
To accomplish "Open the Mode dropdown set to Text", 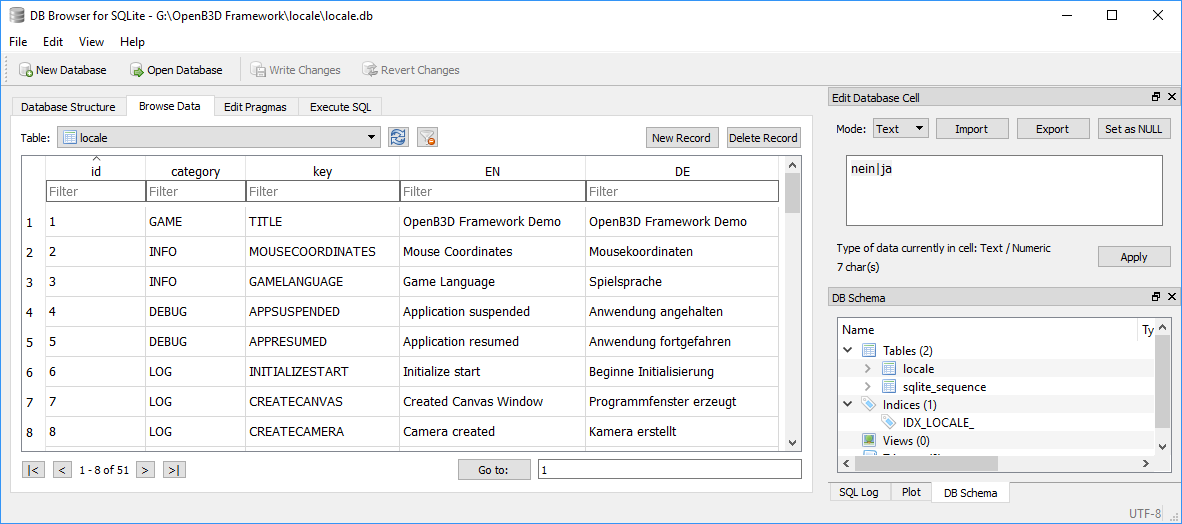I will [x=901, y=129].
